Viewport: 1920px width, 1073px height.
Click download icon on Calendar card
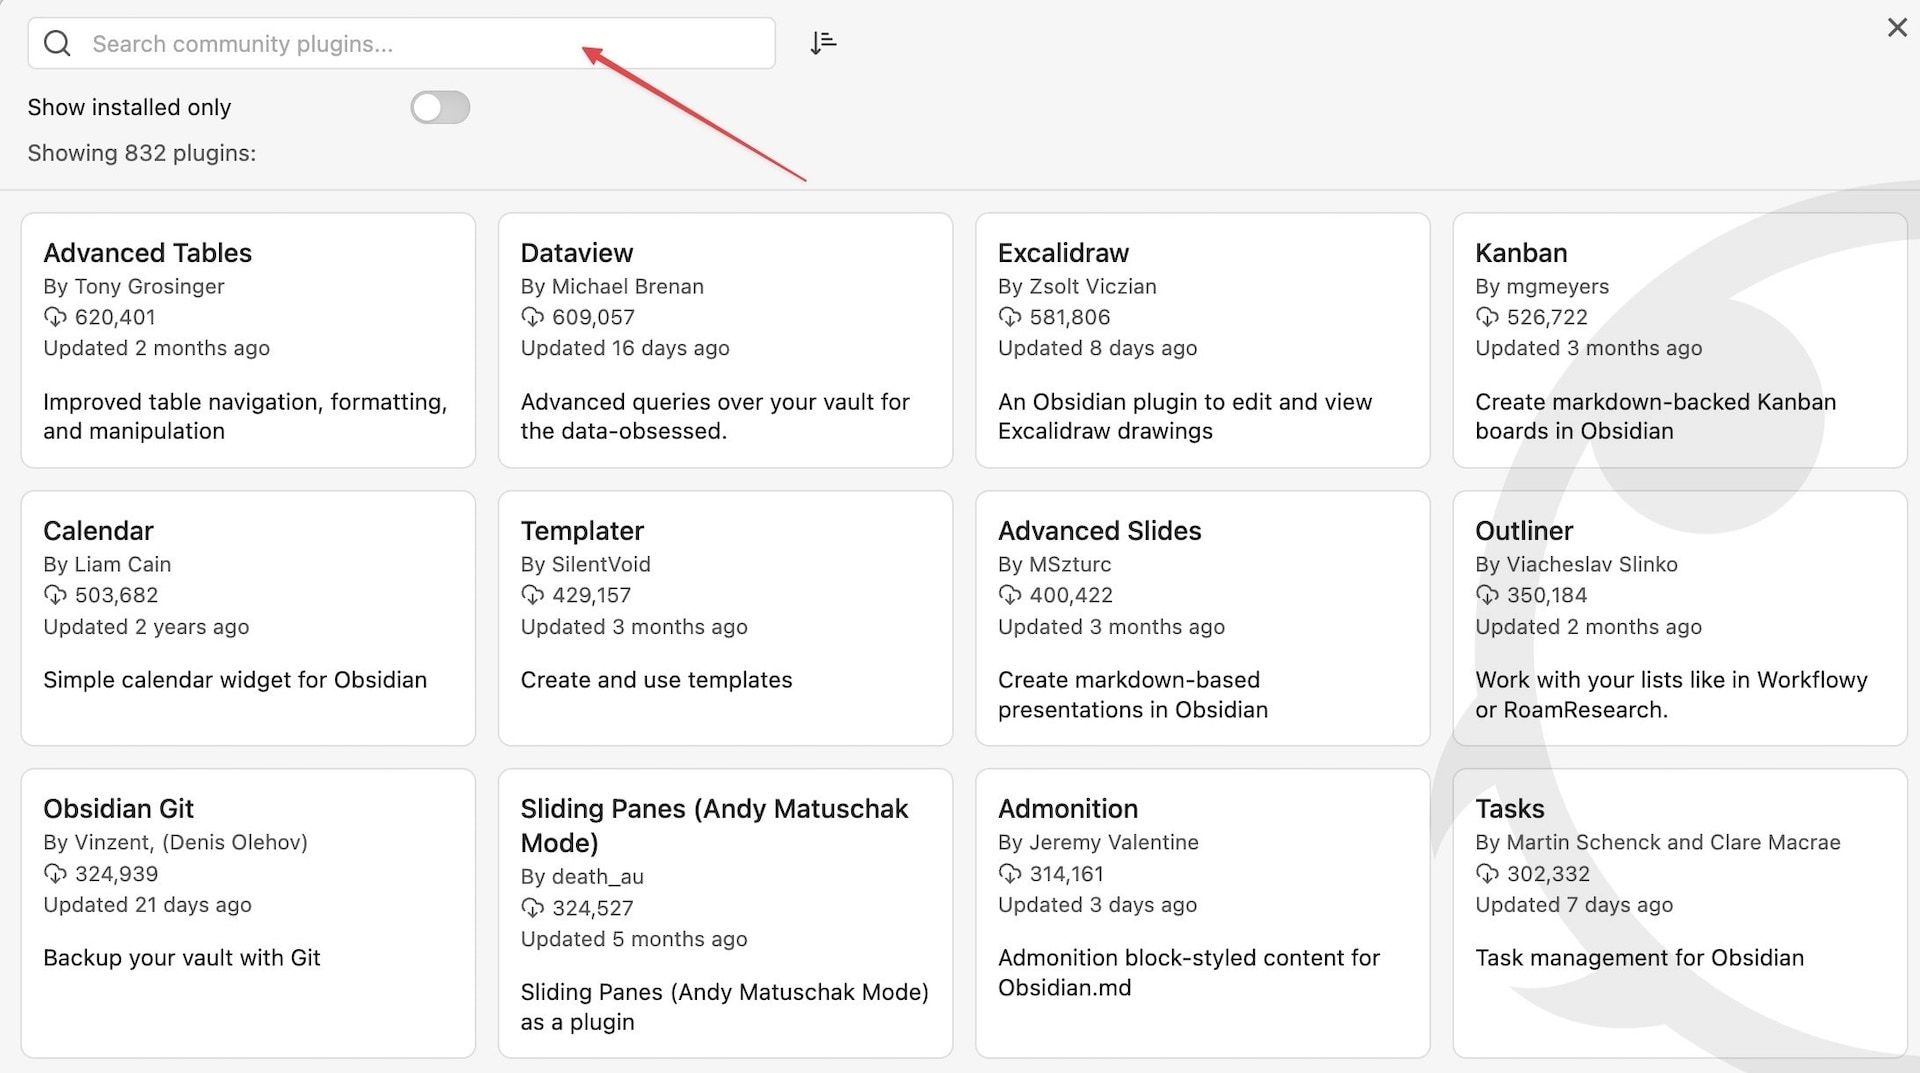(55, 595)
